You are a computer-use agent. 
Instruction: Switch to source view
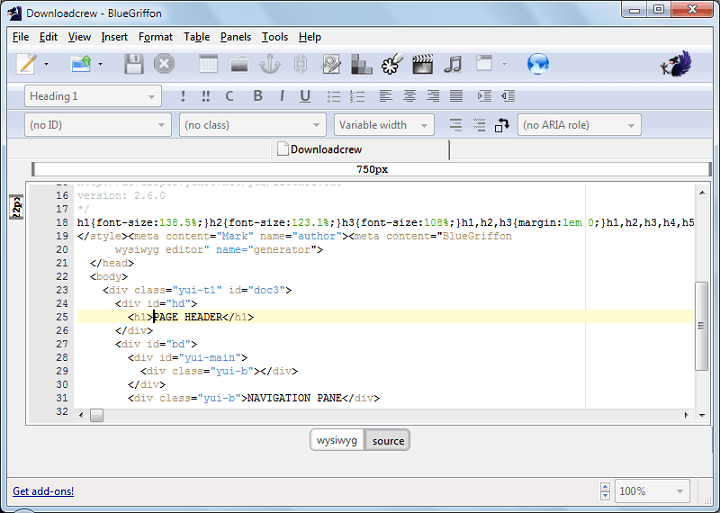pyautogui.click(x=388, y=441)
